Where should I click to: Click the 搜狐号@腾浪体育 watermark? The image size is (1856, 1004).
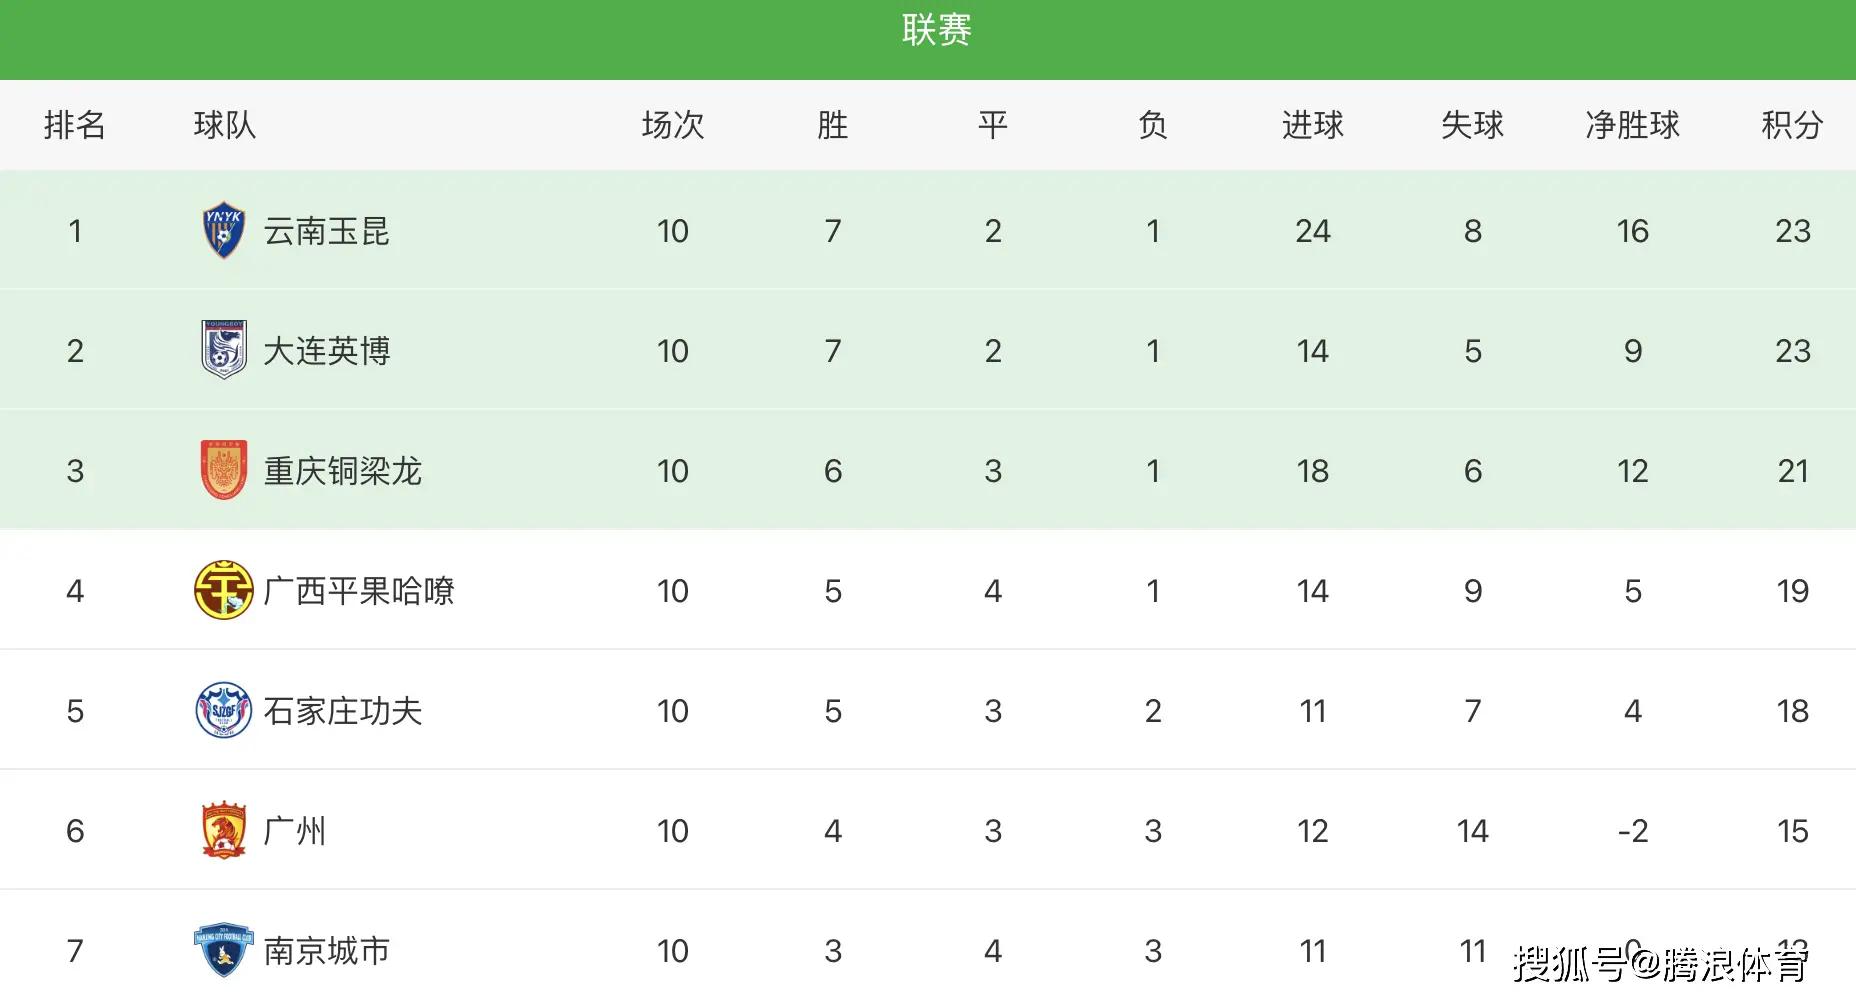point(1660,964)
